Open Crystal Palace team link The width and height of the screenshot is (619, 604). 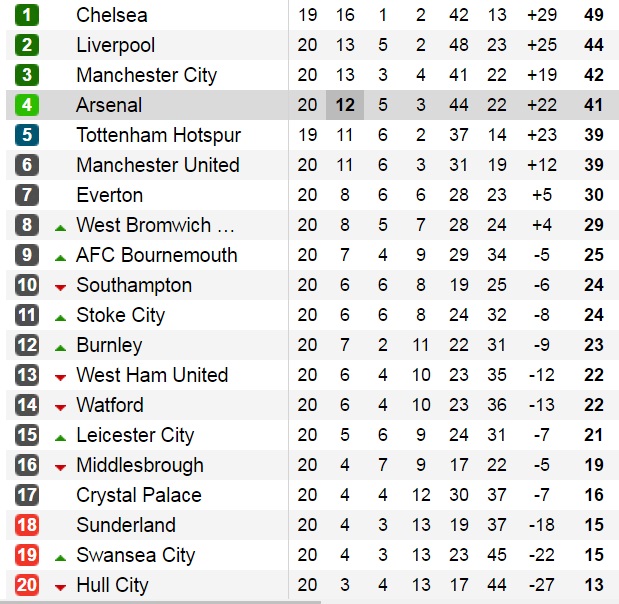[x=138, y=495]
